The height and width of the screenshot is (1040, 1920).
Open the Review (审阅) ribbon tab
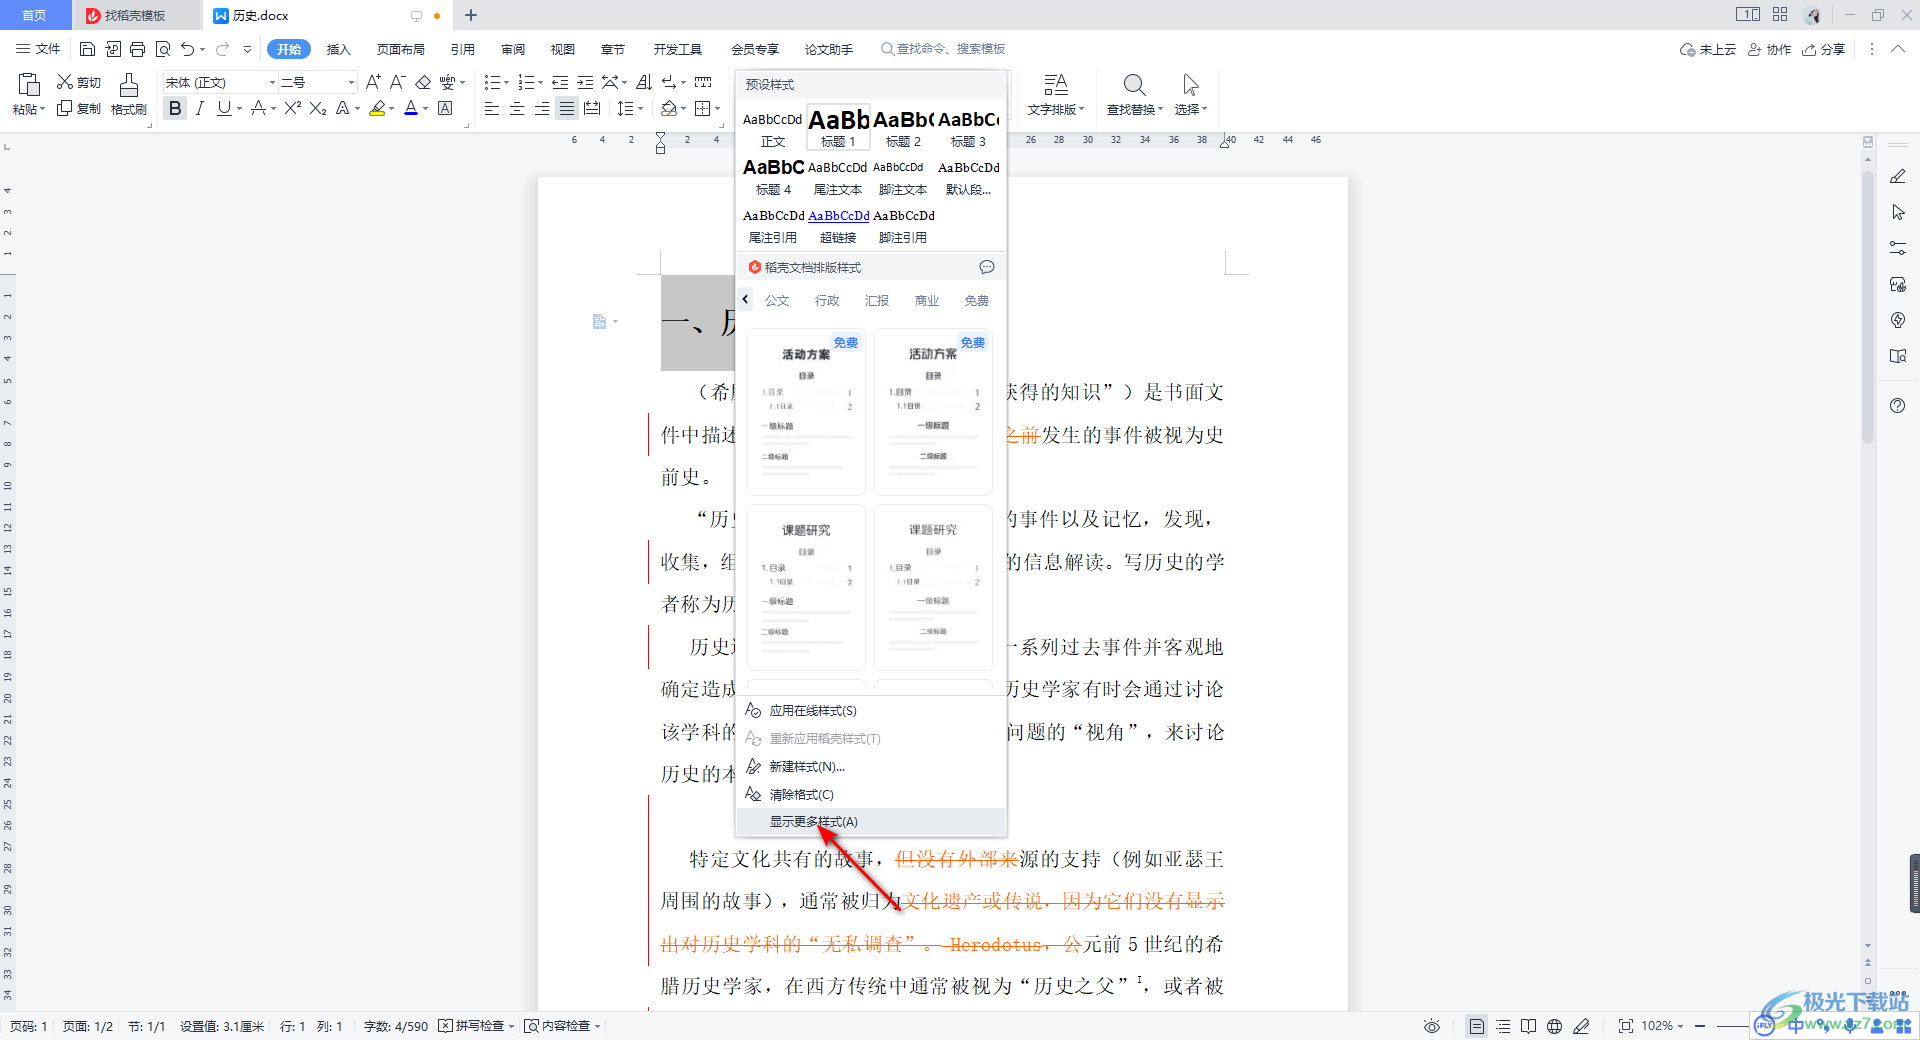click(513, 49)
